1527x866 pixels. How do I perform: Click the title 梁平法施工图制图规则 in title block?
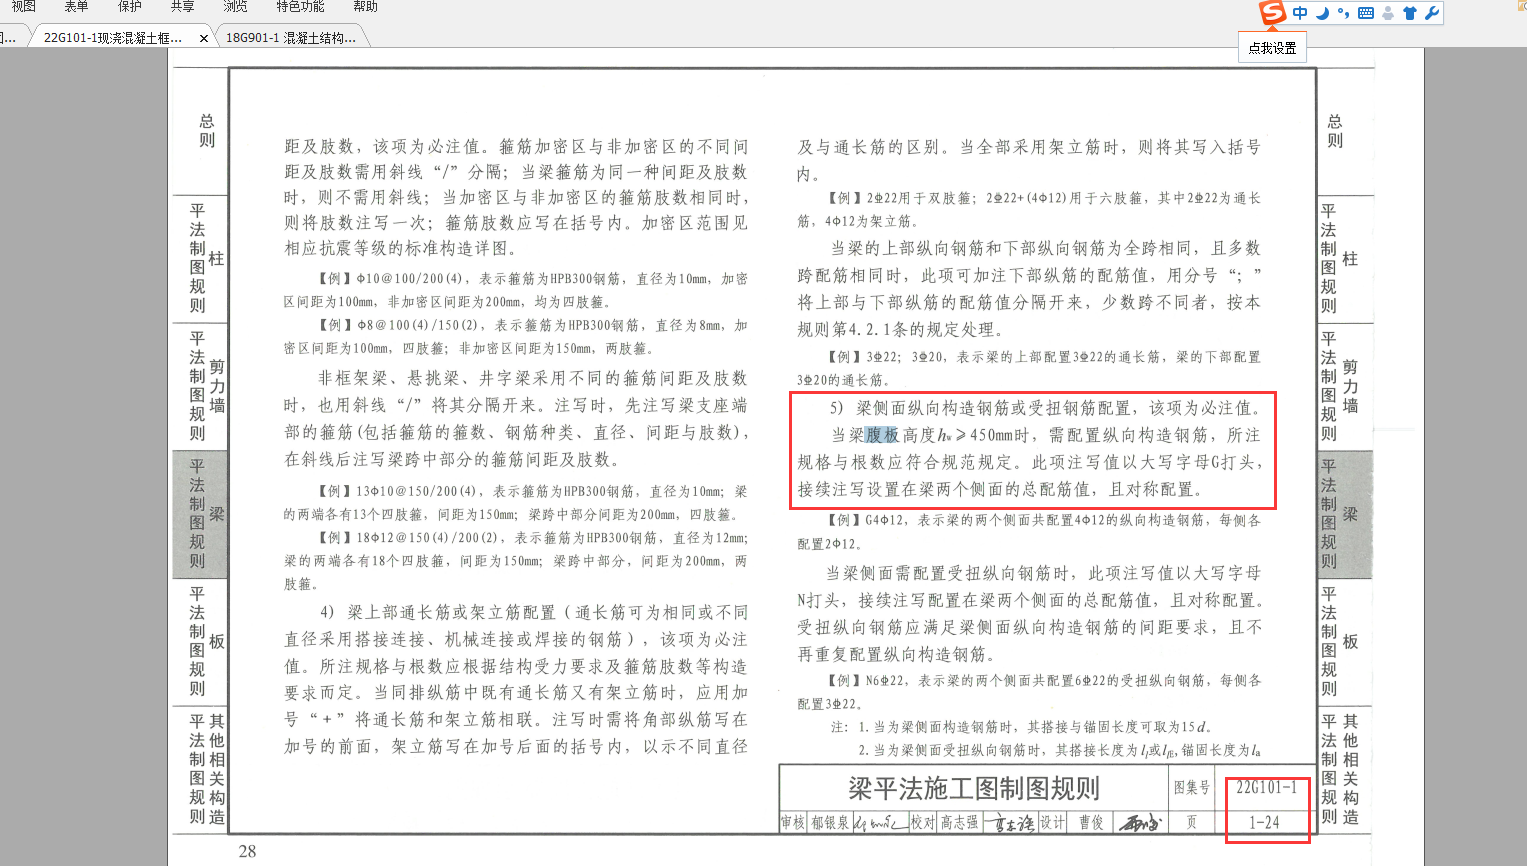pos(973,788)
